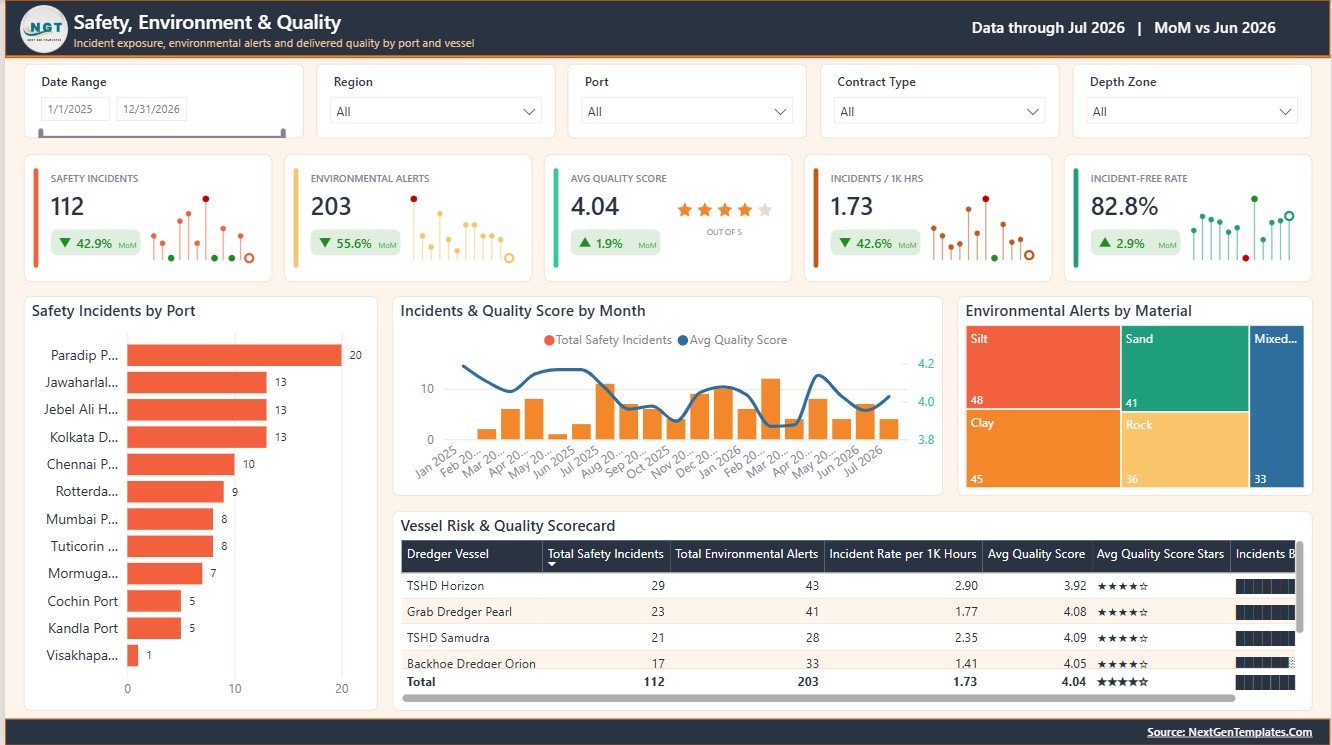
Task: Click the TSHD Horizon incidents sparkline bar
Action: tap(1266, 586)
